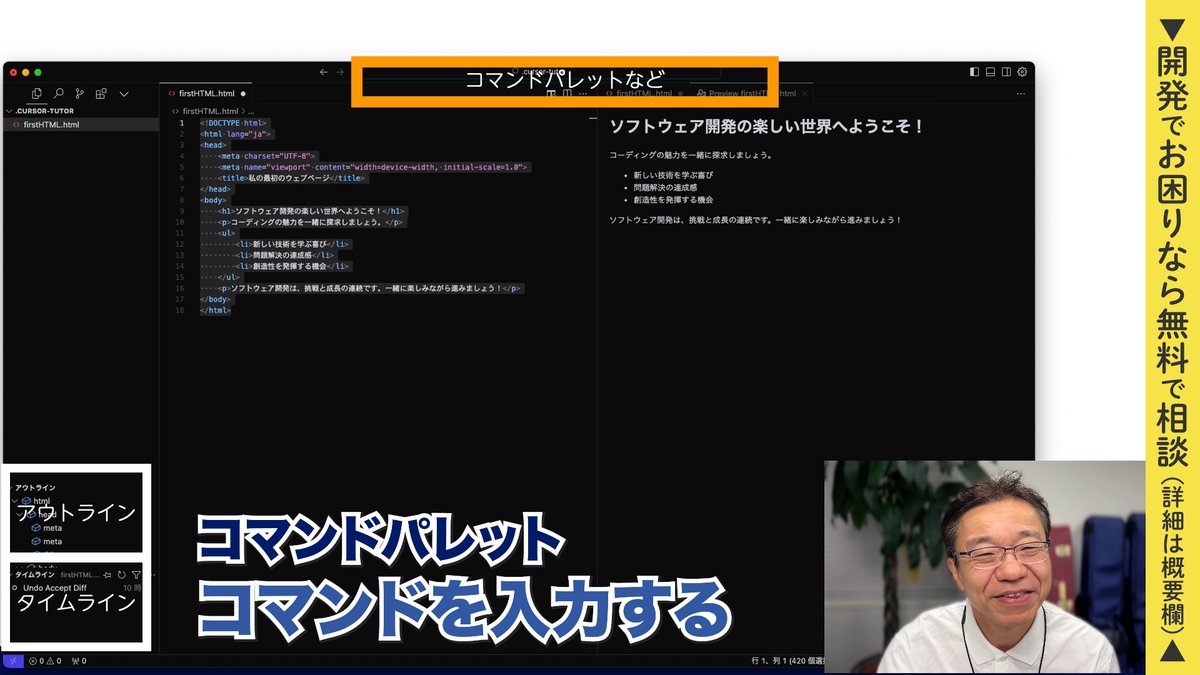Pin the current timeline icon
The height and width of the screenshot is (675, 1200).
(107, 575)
